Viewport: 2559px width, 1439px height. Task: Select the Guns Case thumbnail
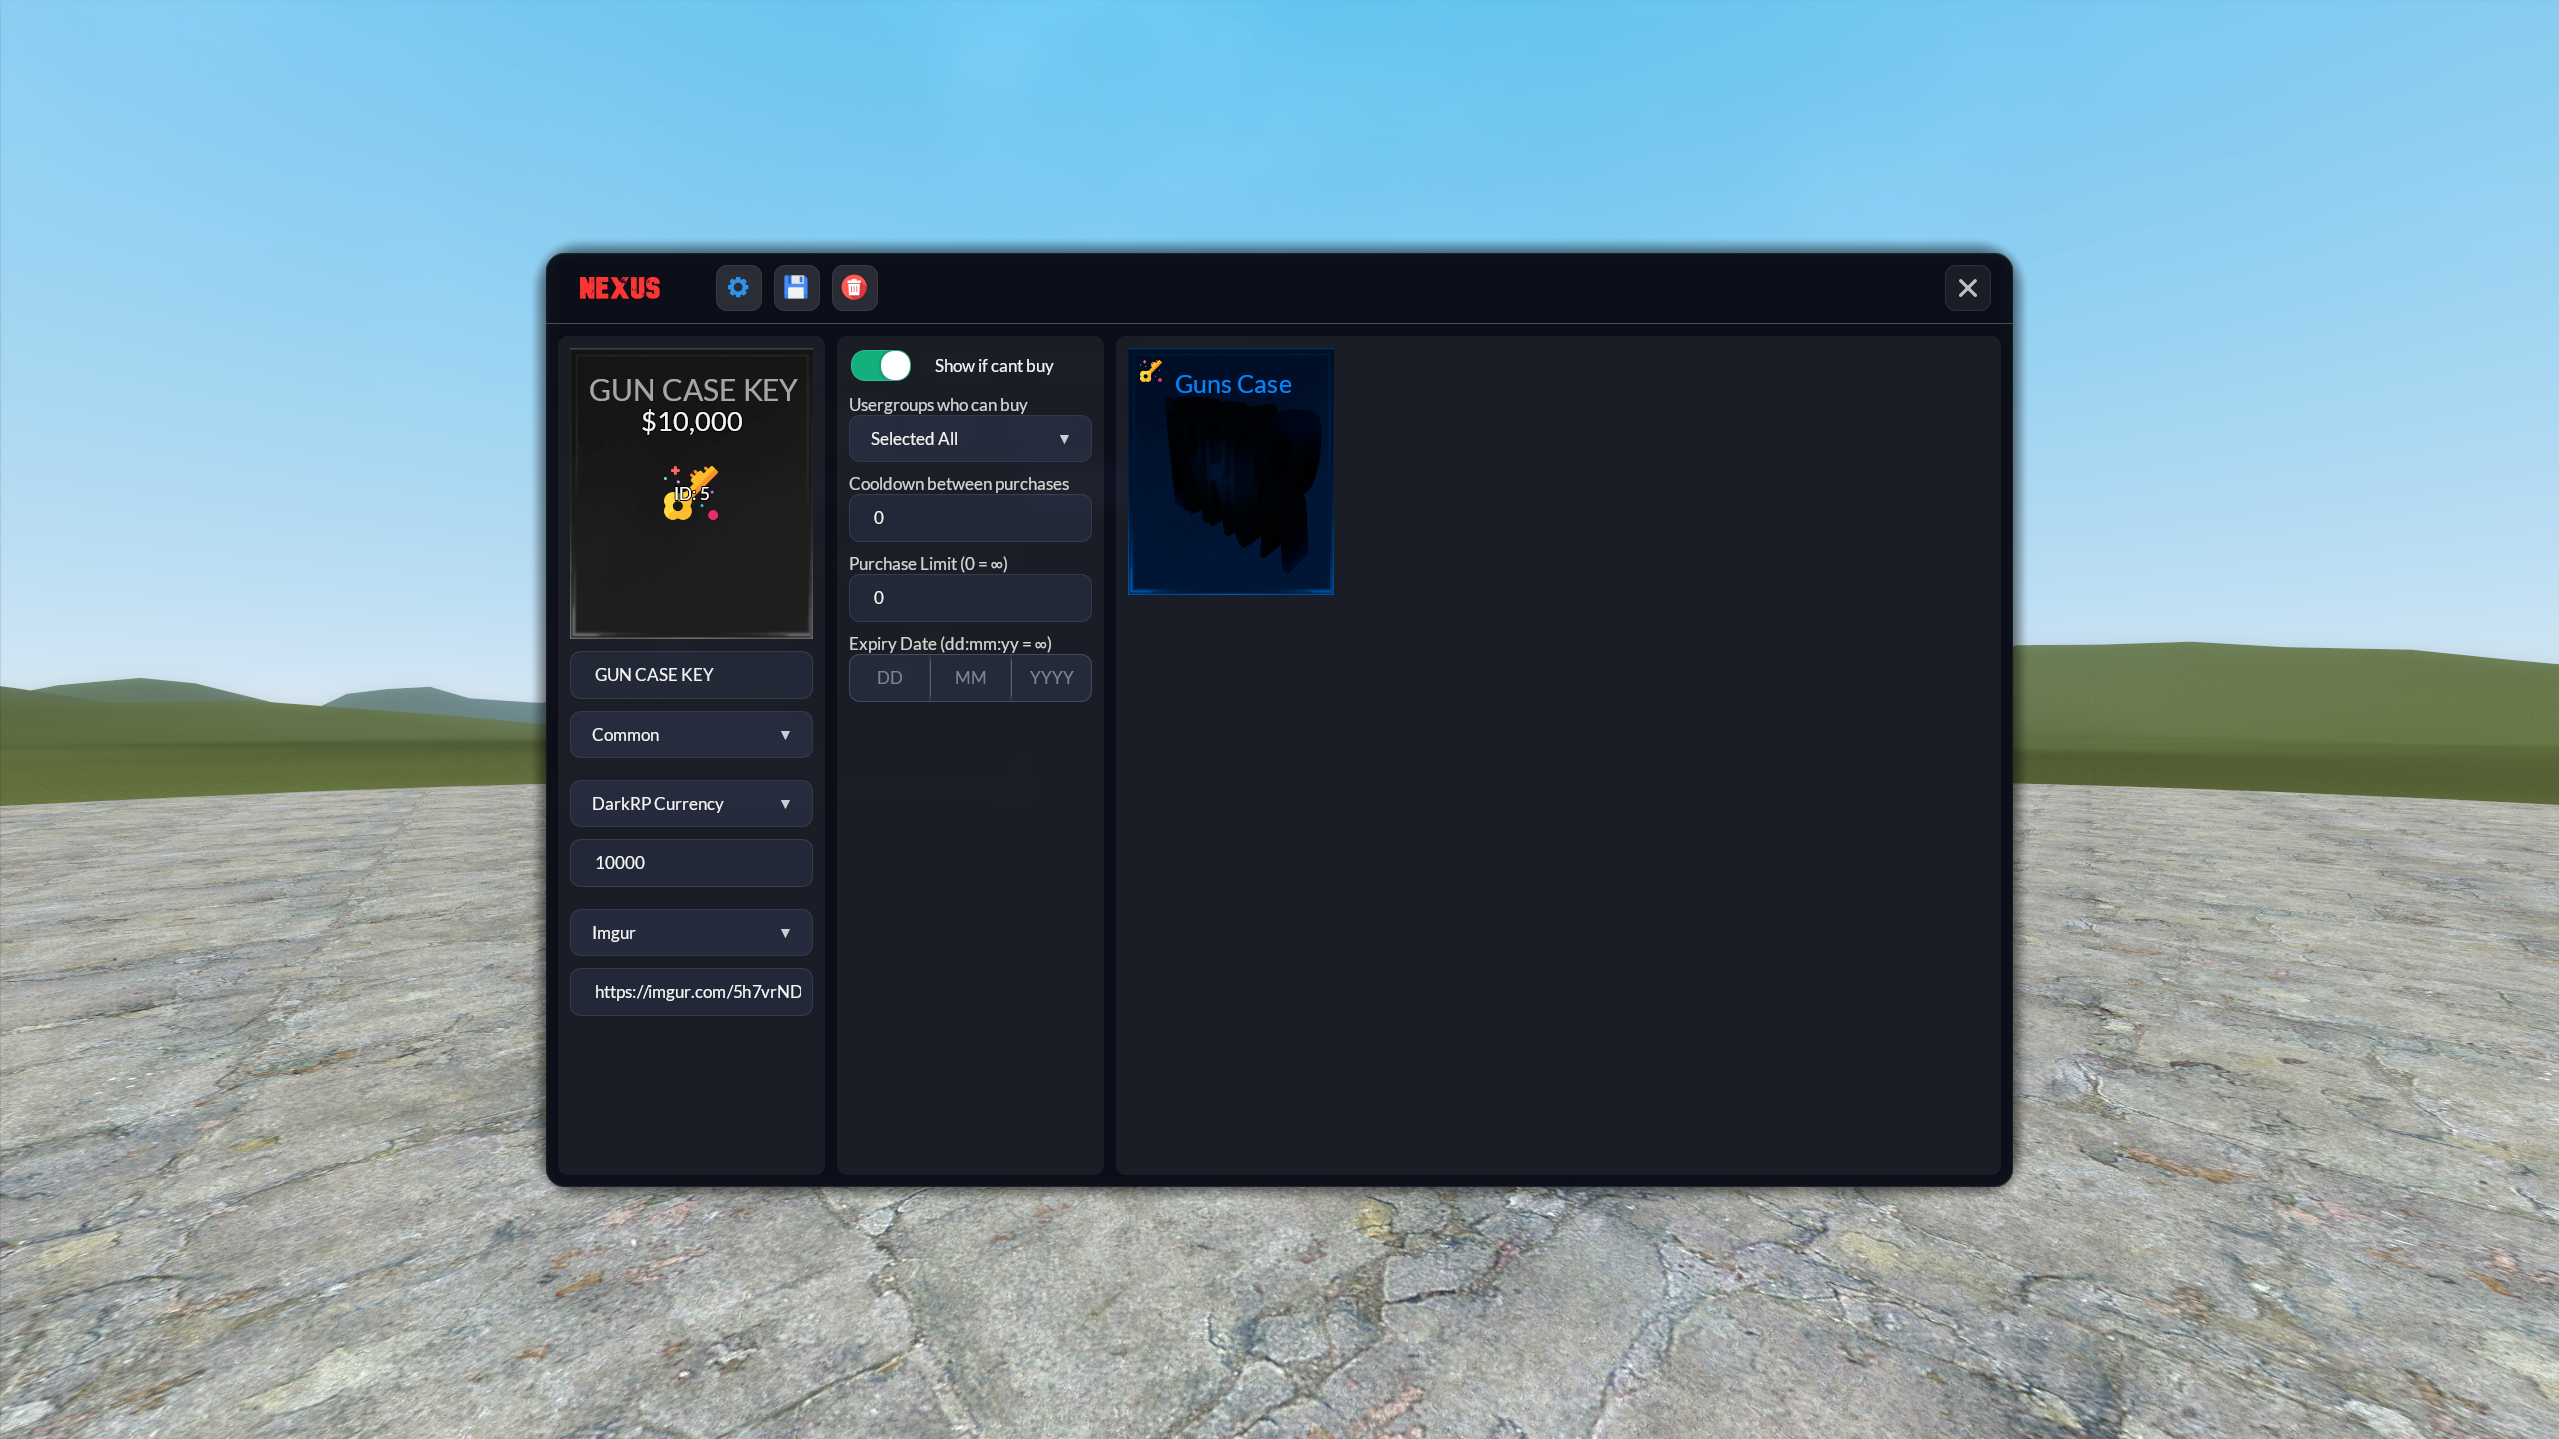[1230, 471]
